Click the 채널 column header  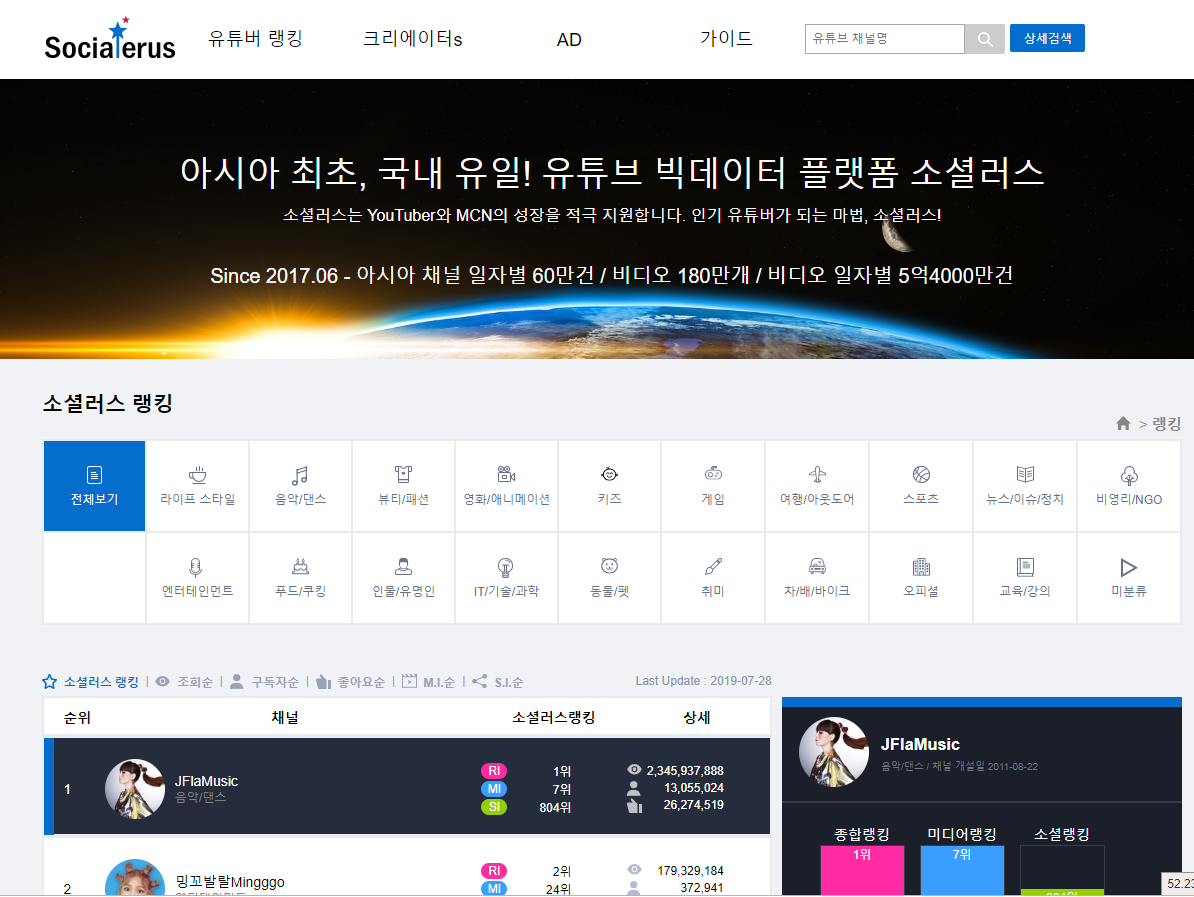(x=285, y=717)
